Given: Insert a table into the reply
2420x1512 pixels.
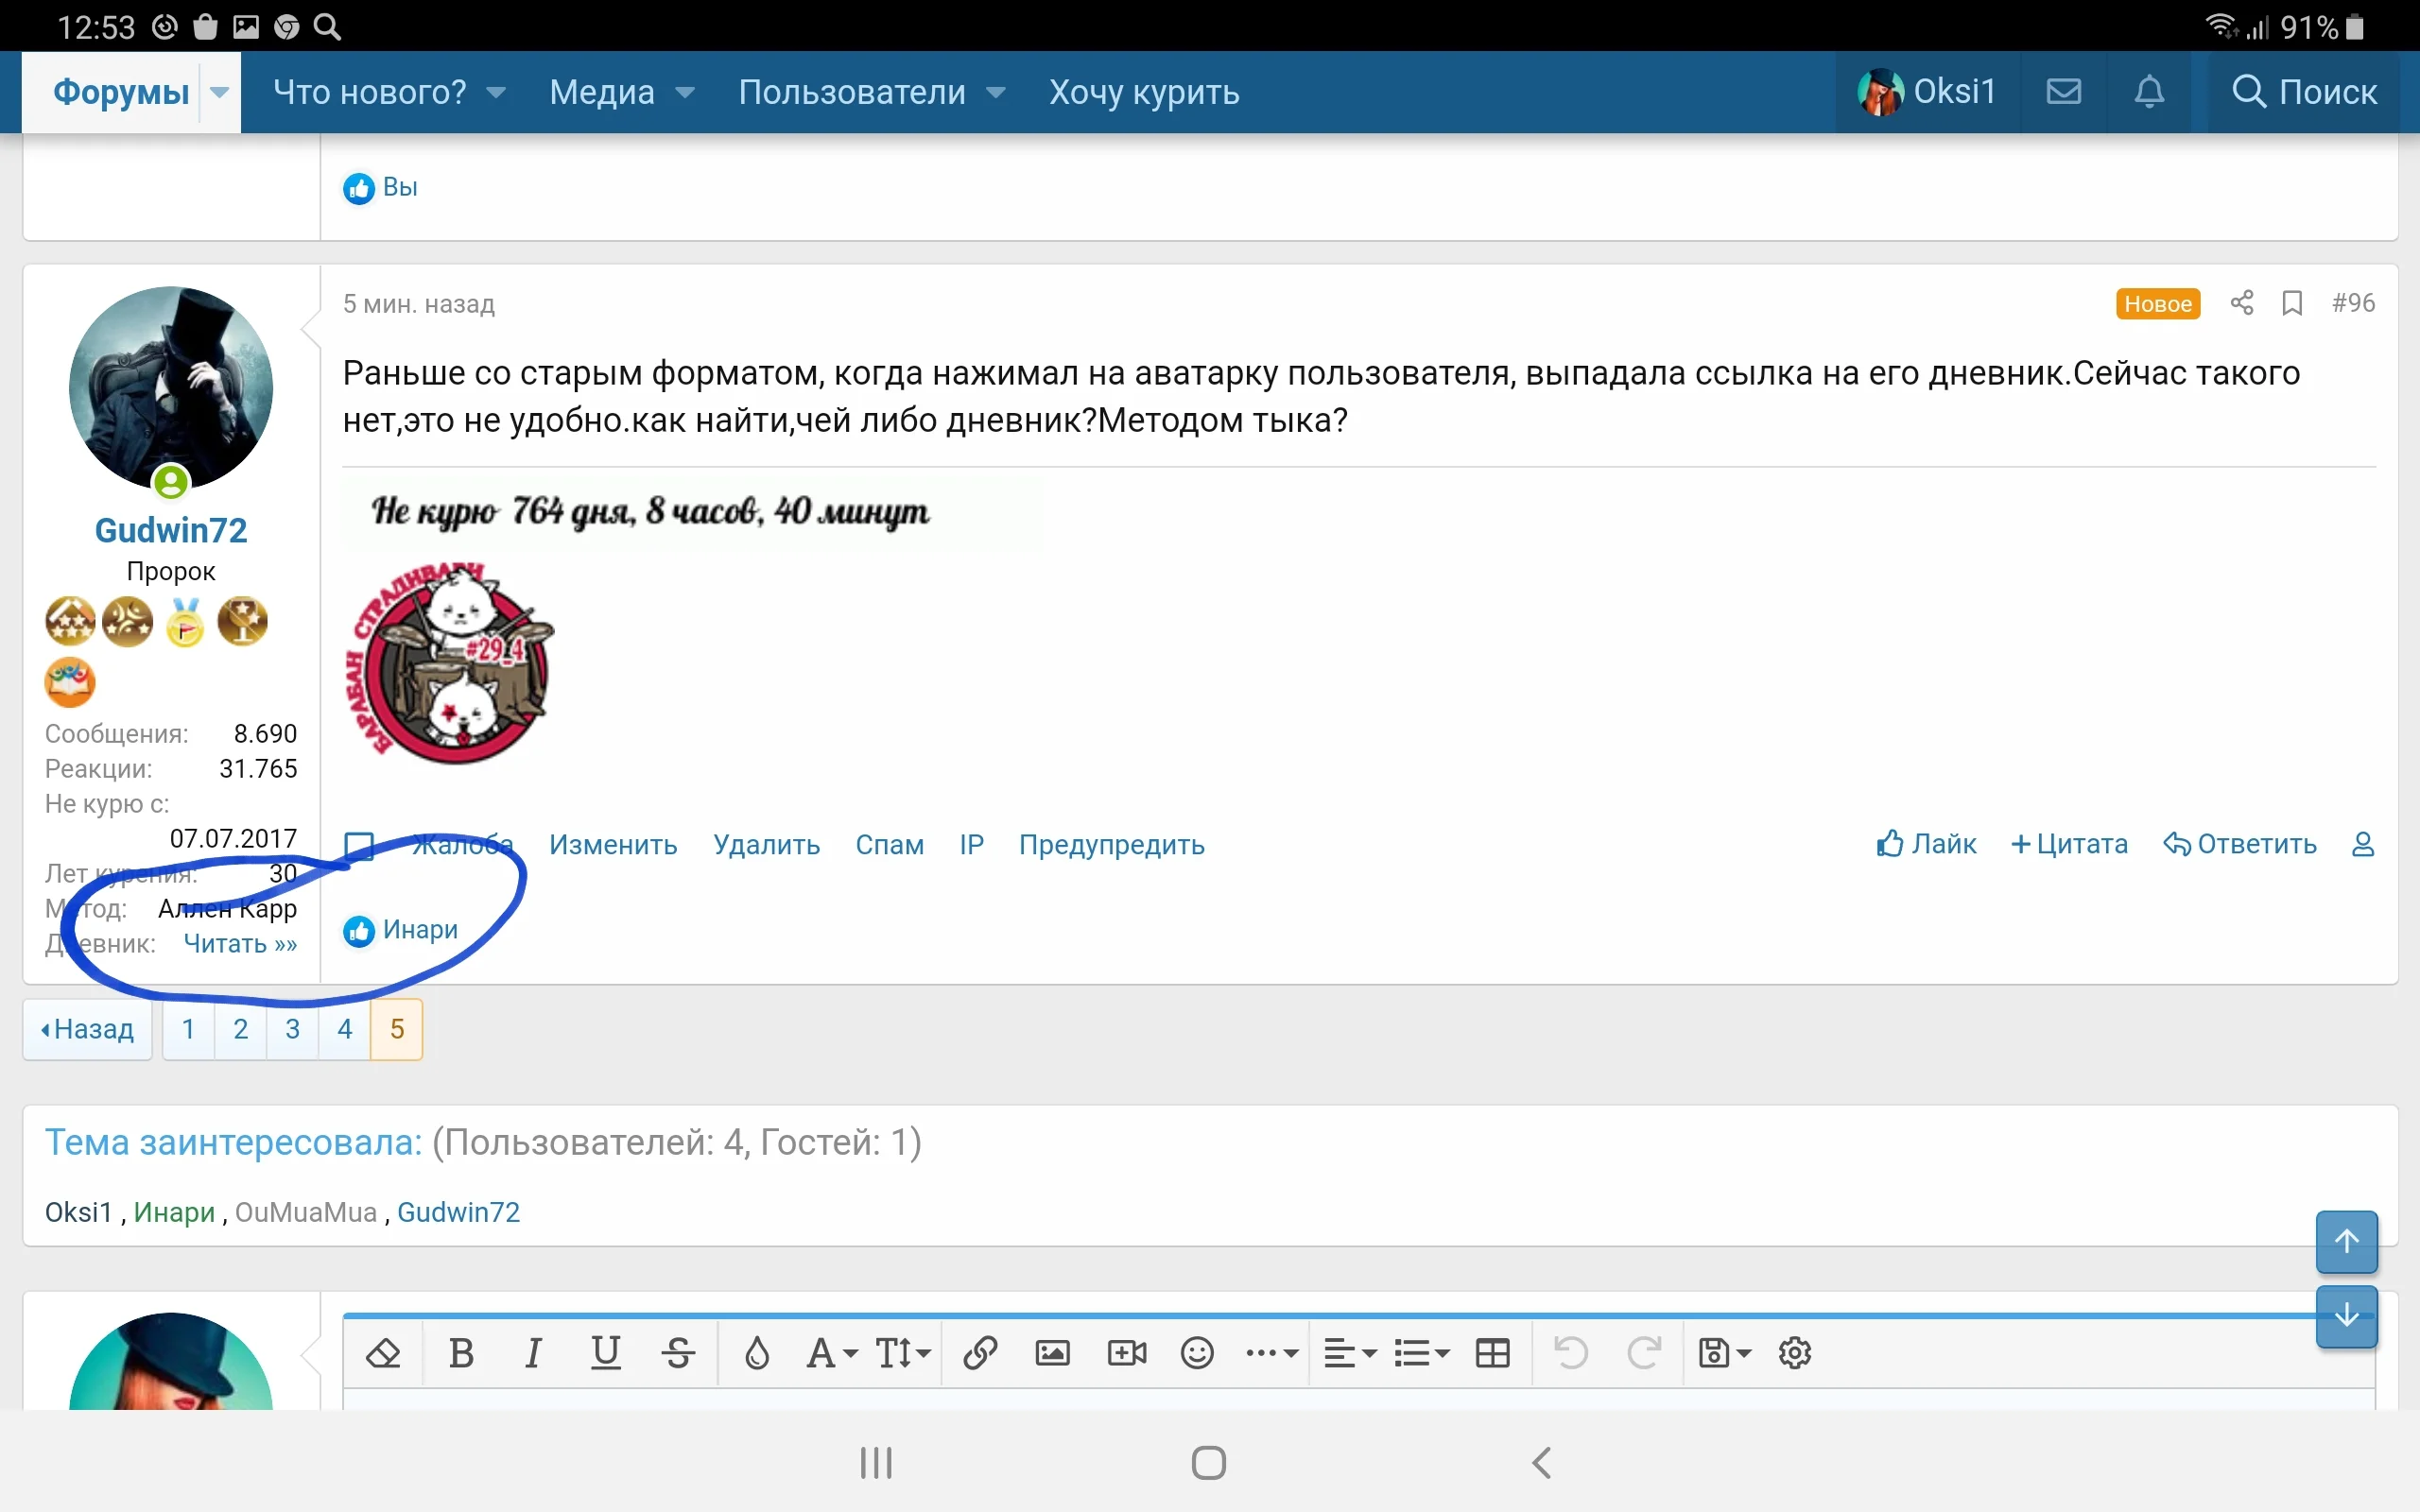Looking at the screenshot, I should coord(1493,1353).
